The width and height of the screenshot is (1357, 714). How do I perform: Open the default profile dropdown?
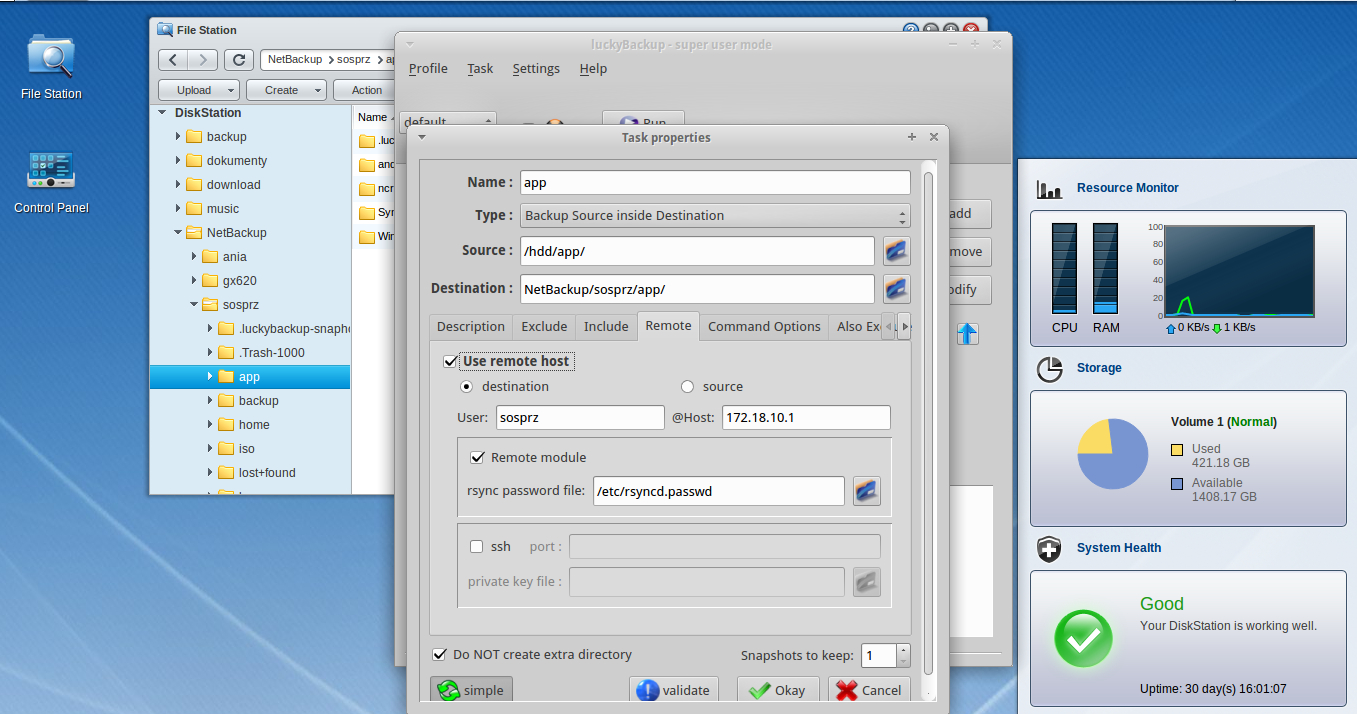(448, 122)
